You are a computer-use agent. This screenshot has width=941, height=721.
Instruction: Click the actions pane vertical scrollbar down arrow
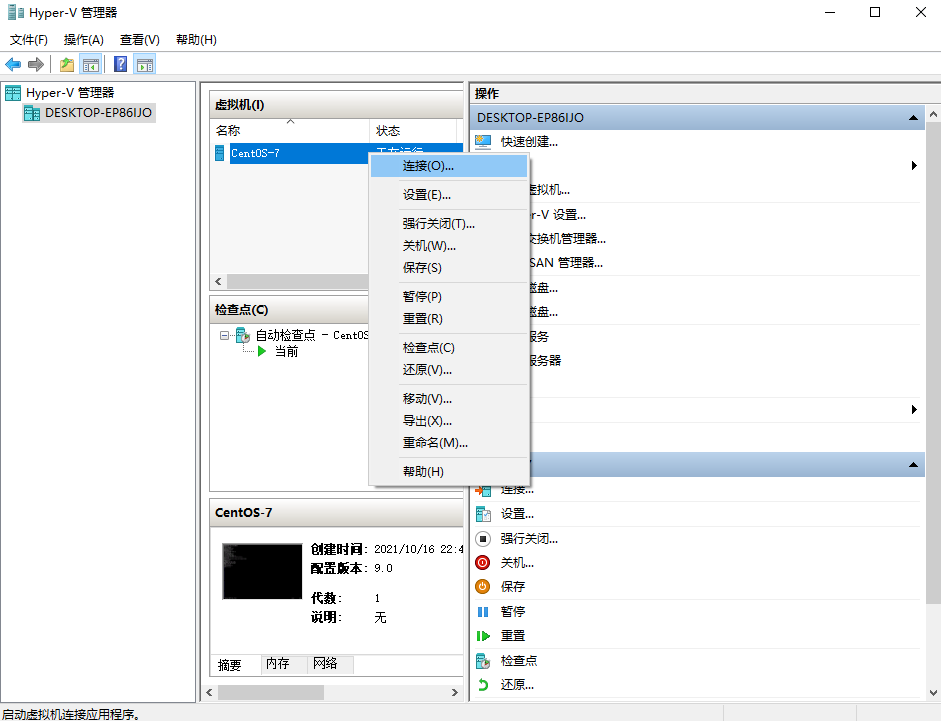click(933, 692)
